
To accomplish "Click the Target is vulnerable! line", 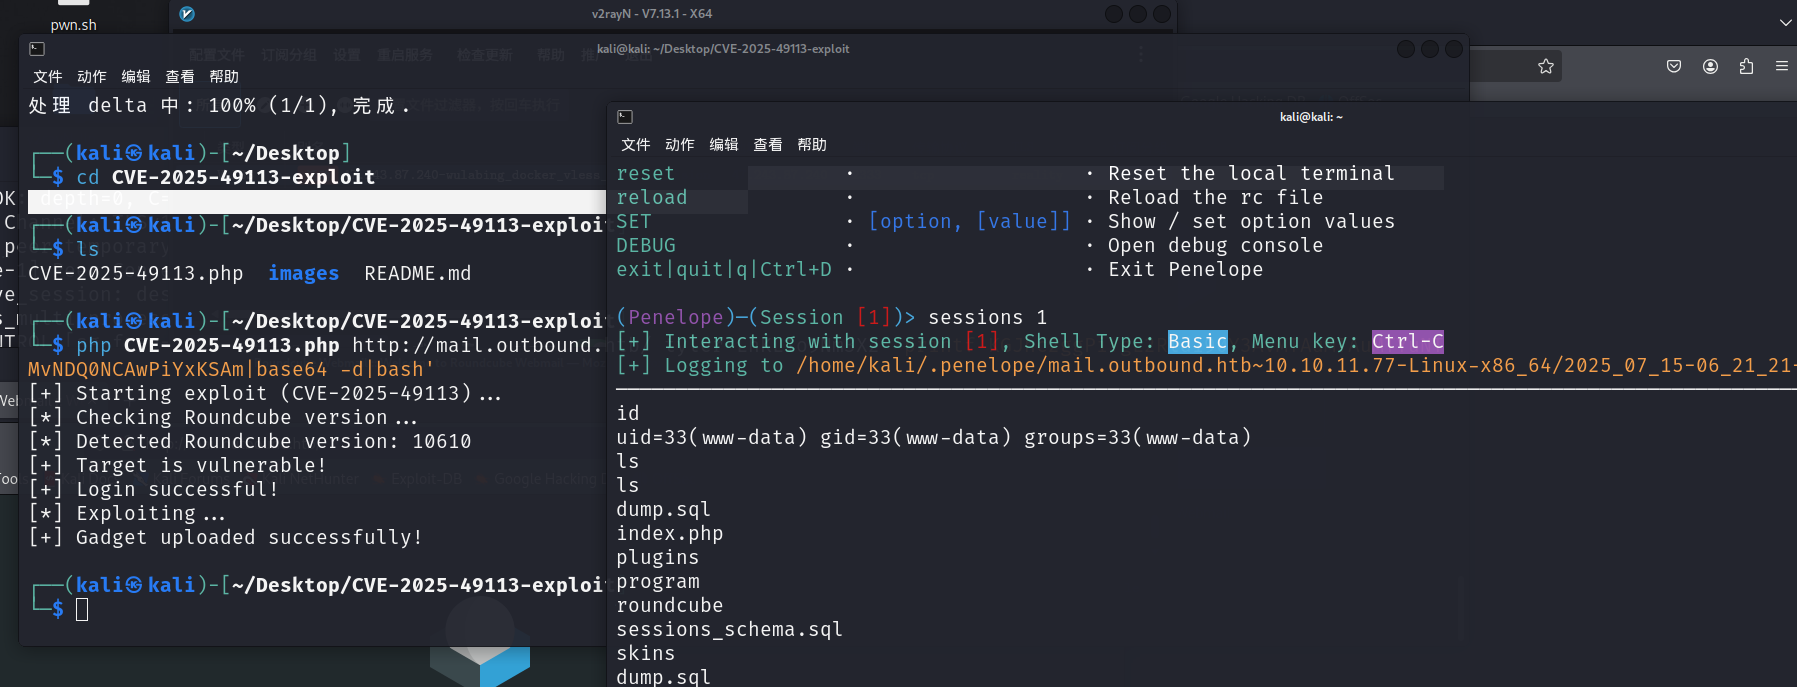I will click(177, 466).
